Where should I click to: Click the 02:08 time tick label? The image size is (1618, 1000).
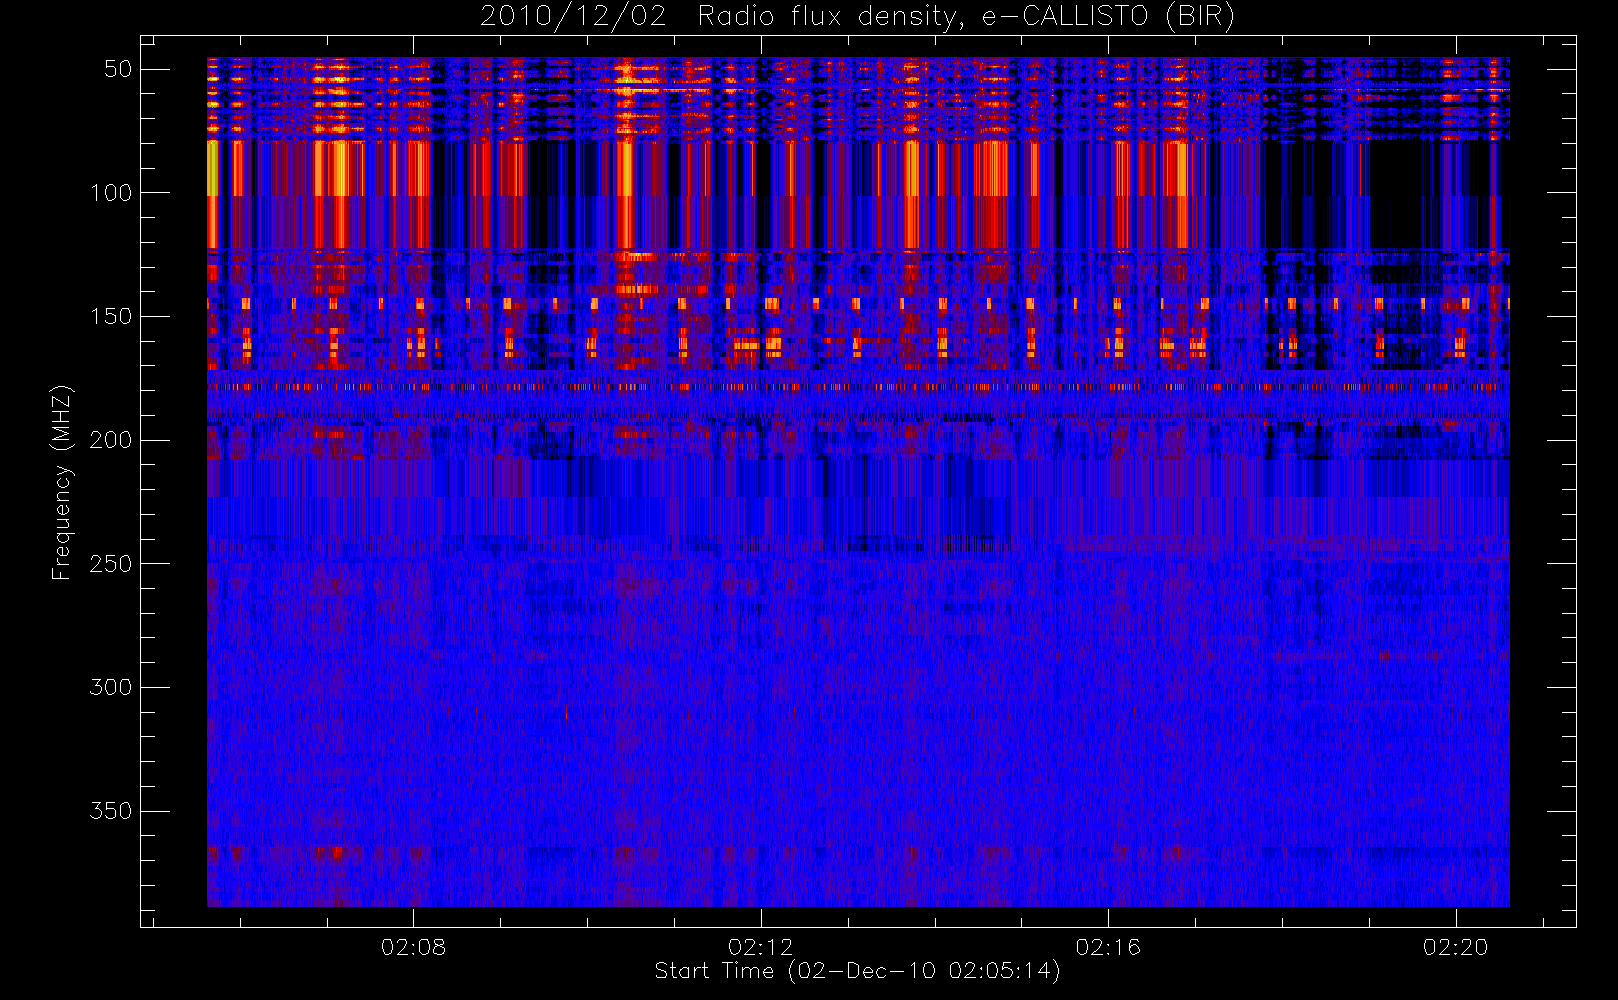(x=413, y=947)
